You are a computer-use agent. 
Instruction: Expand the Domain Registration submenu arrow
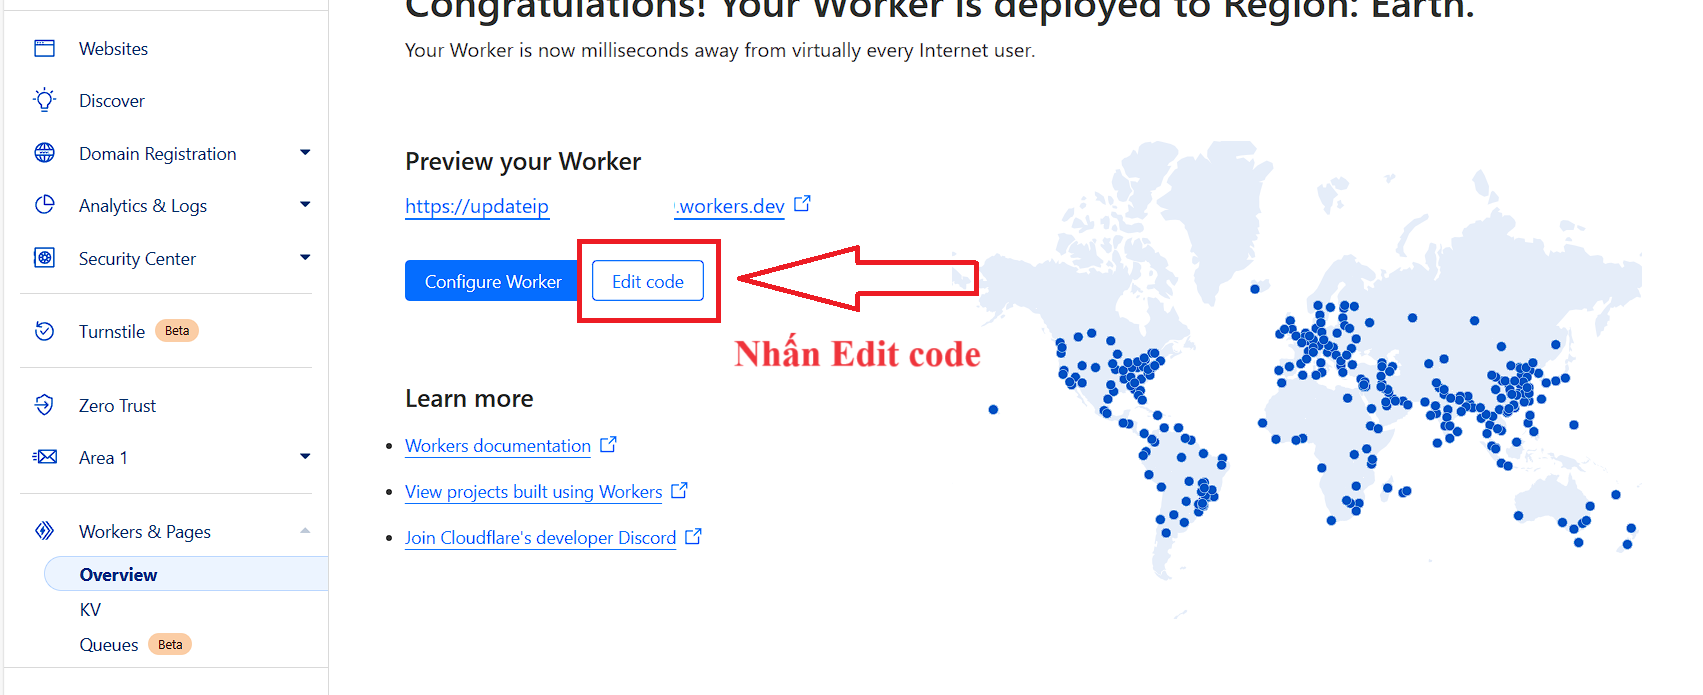click(x=305, y=153)
